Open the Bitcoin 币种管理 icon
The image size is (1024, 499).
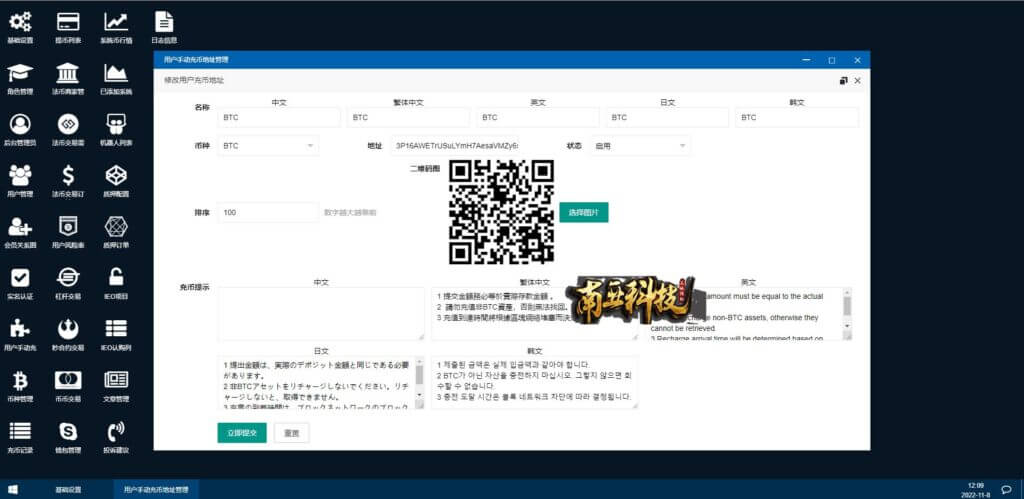(x=20, y=379)
